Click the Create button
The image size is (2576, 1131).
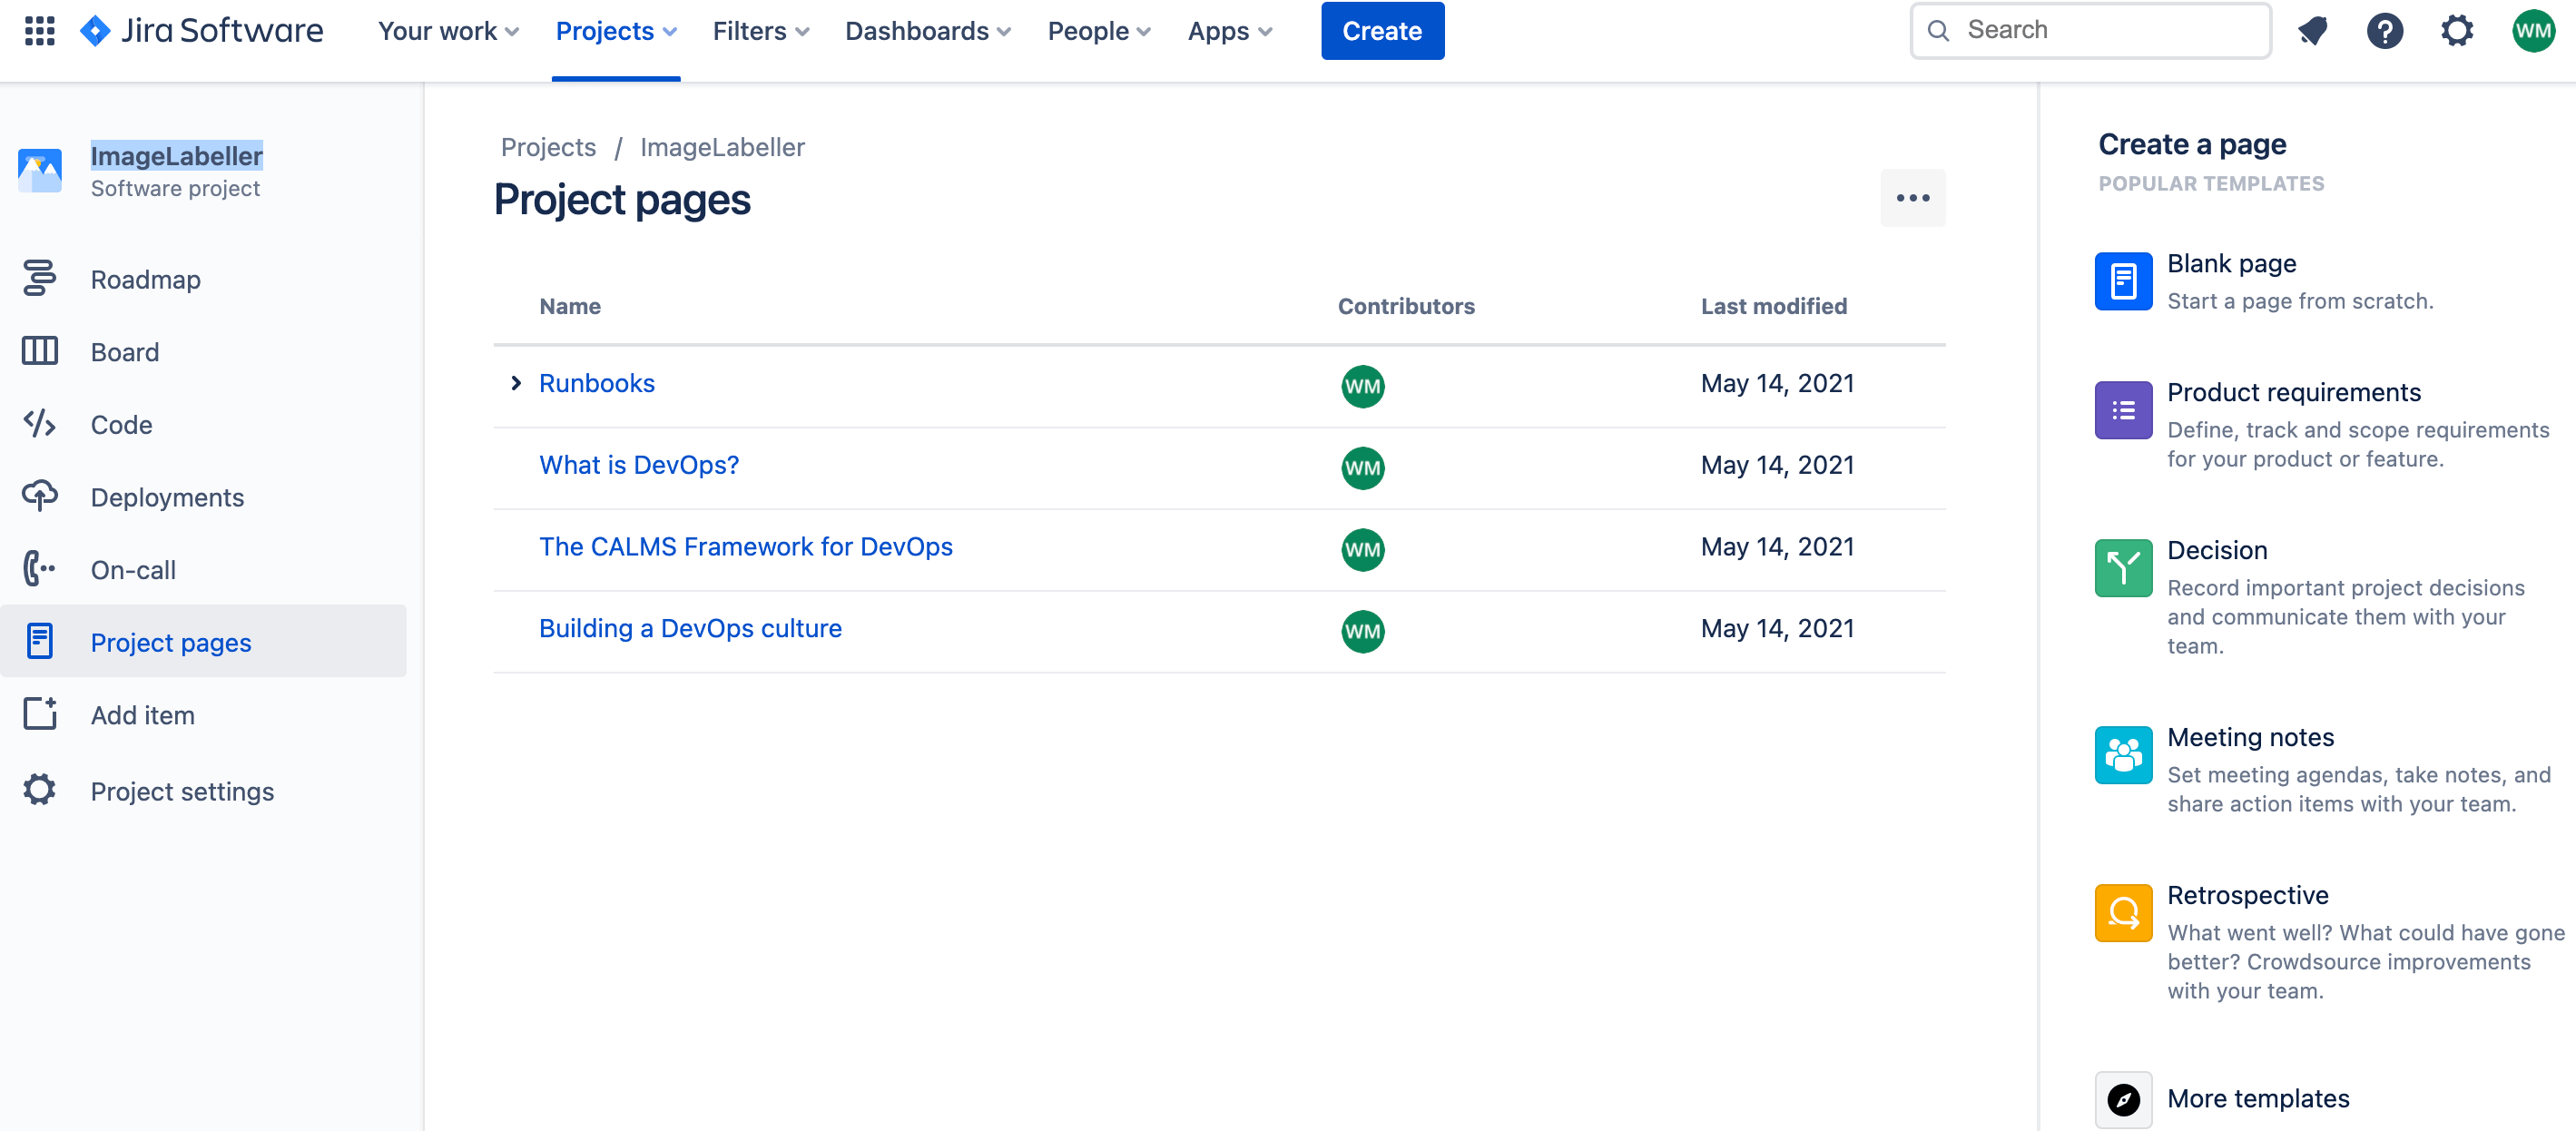(x=1380, y=30)
